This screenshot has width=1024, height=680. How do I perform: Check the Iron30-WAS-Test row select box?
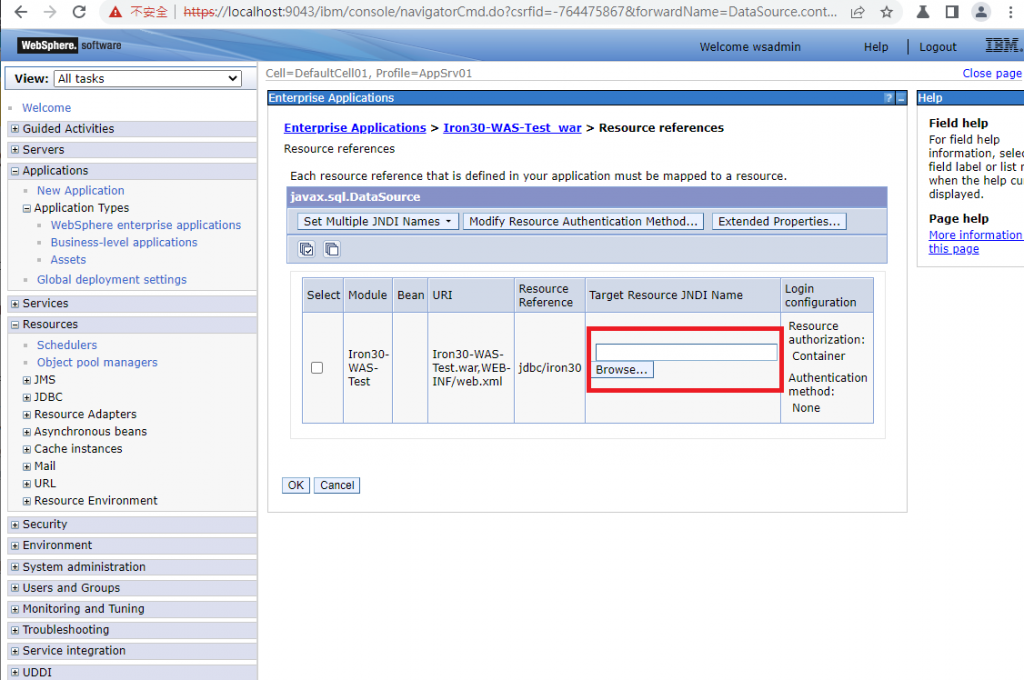click(x=317, y=368)
